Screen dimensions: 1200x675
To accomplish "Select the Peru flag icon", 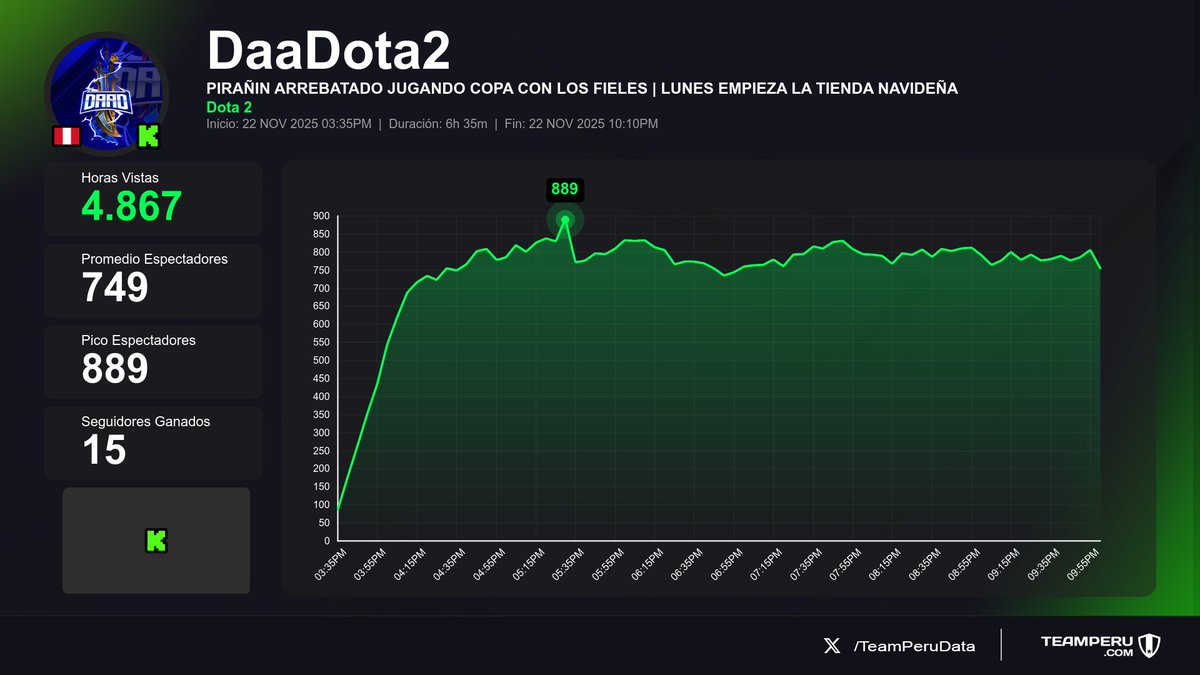I will click(x=66, y=137).
